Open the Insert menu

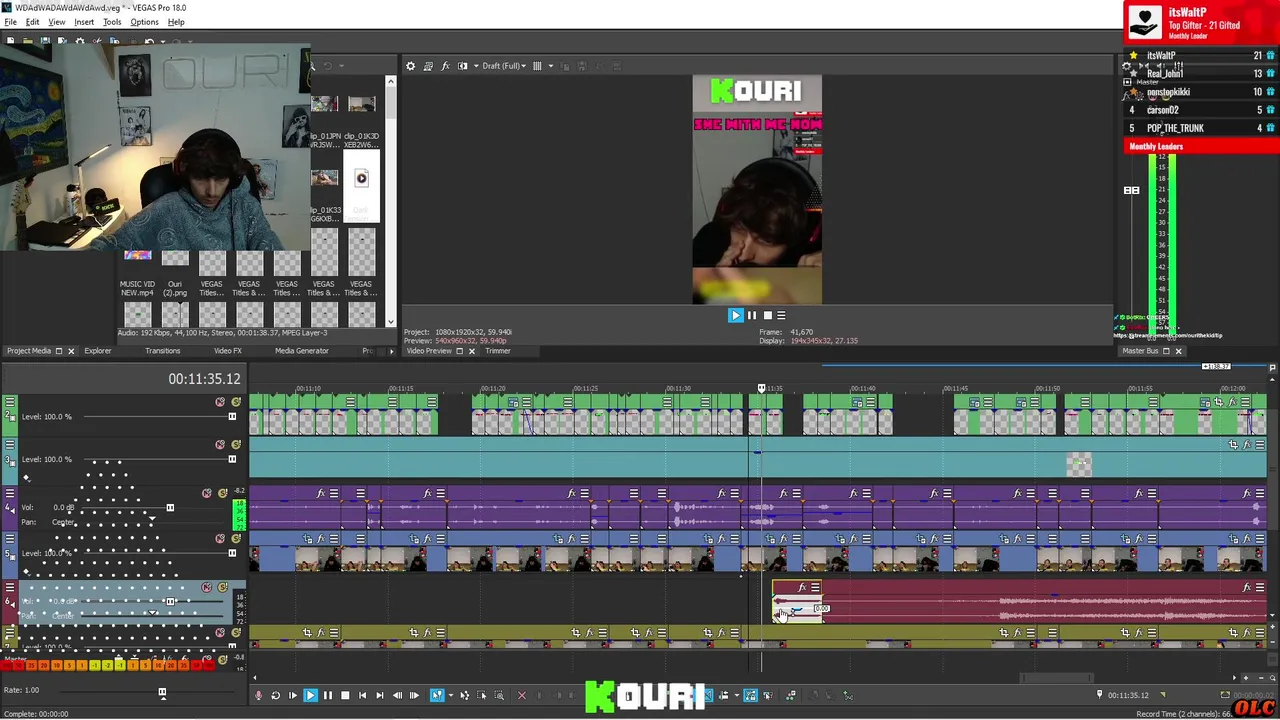pyautogui.click(x=84, y=22)
